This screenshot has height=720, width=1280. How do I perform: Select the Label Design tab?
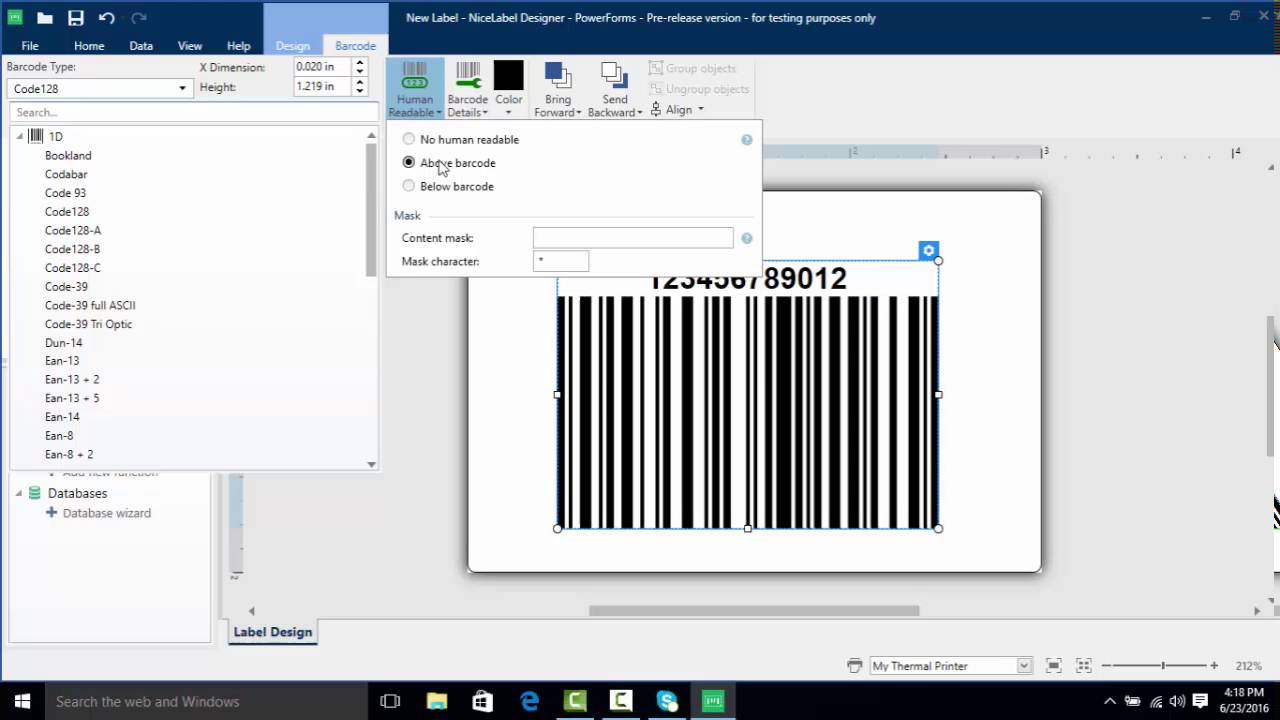272,632
